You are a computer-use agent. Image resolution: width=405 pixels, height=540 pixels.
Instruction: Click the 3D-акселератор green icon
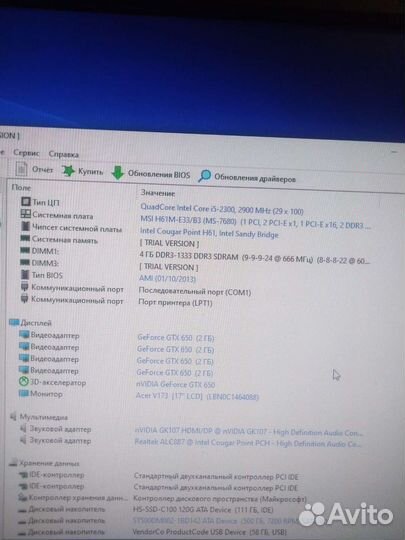click(23, 382)
